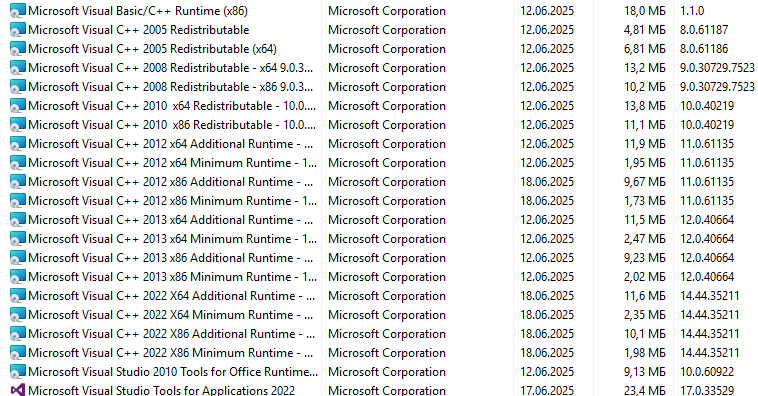Click the size value "2,47 МБ"

pos(644,239)
